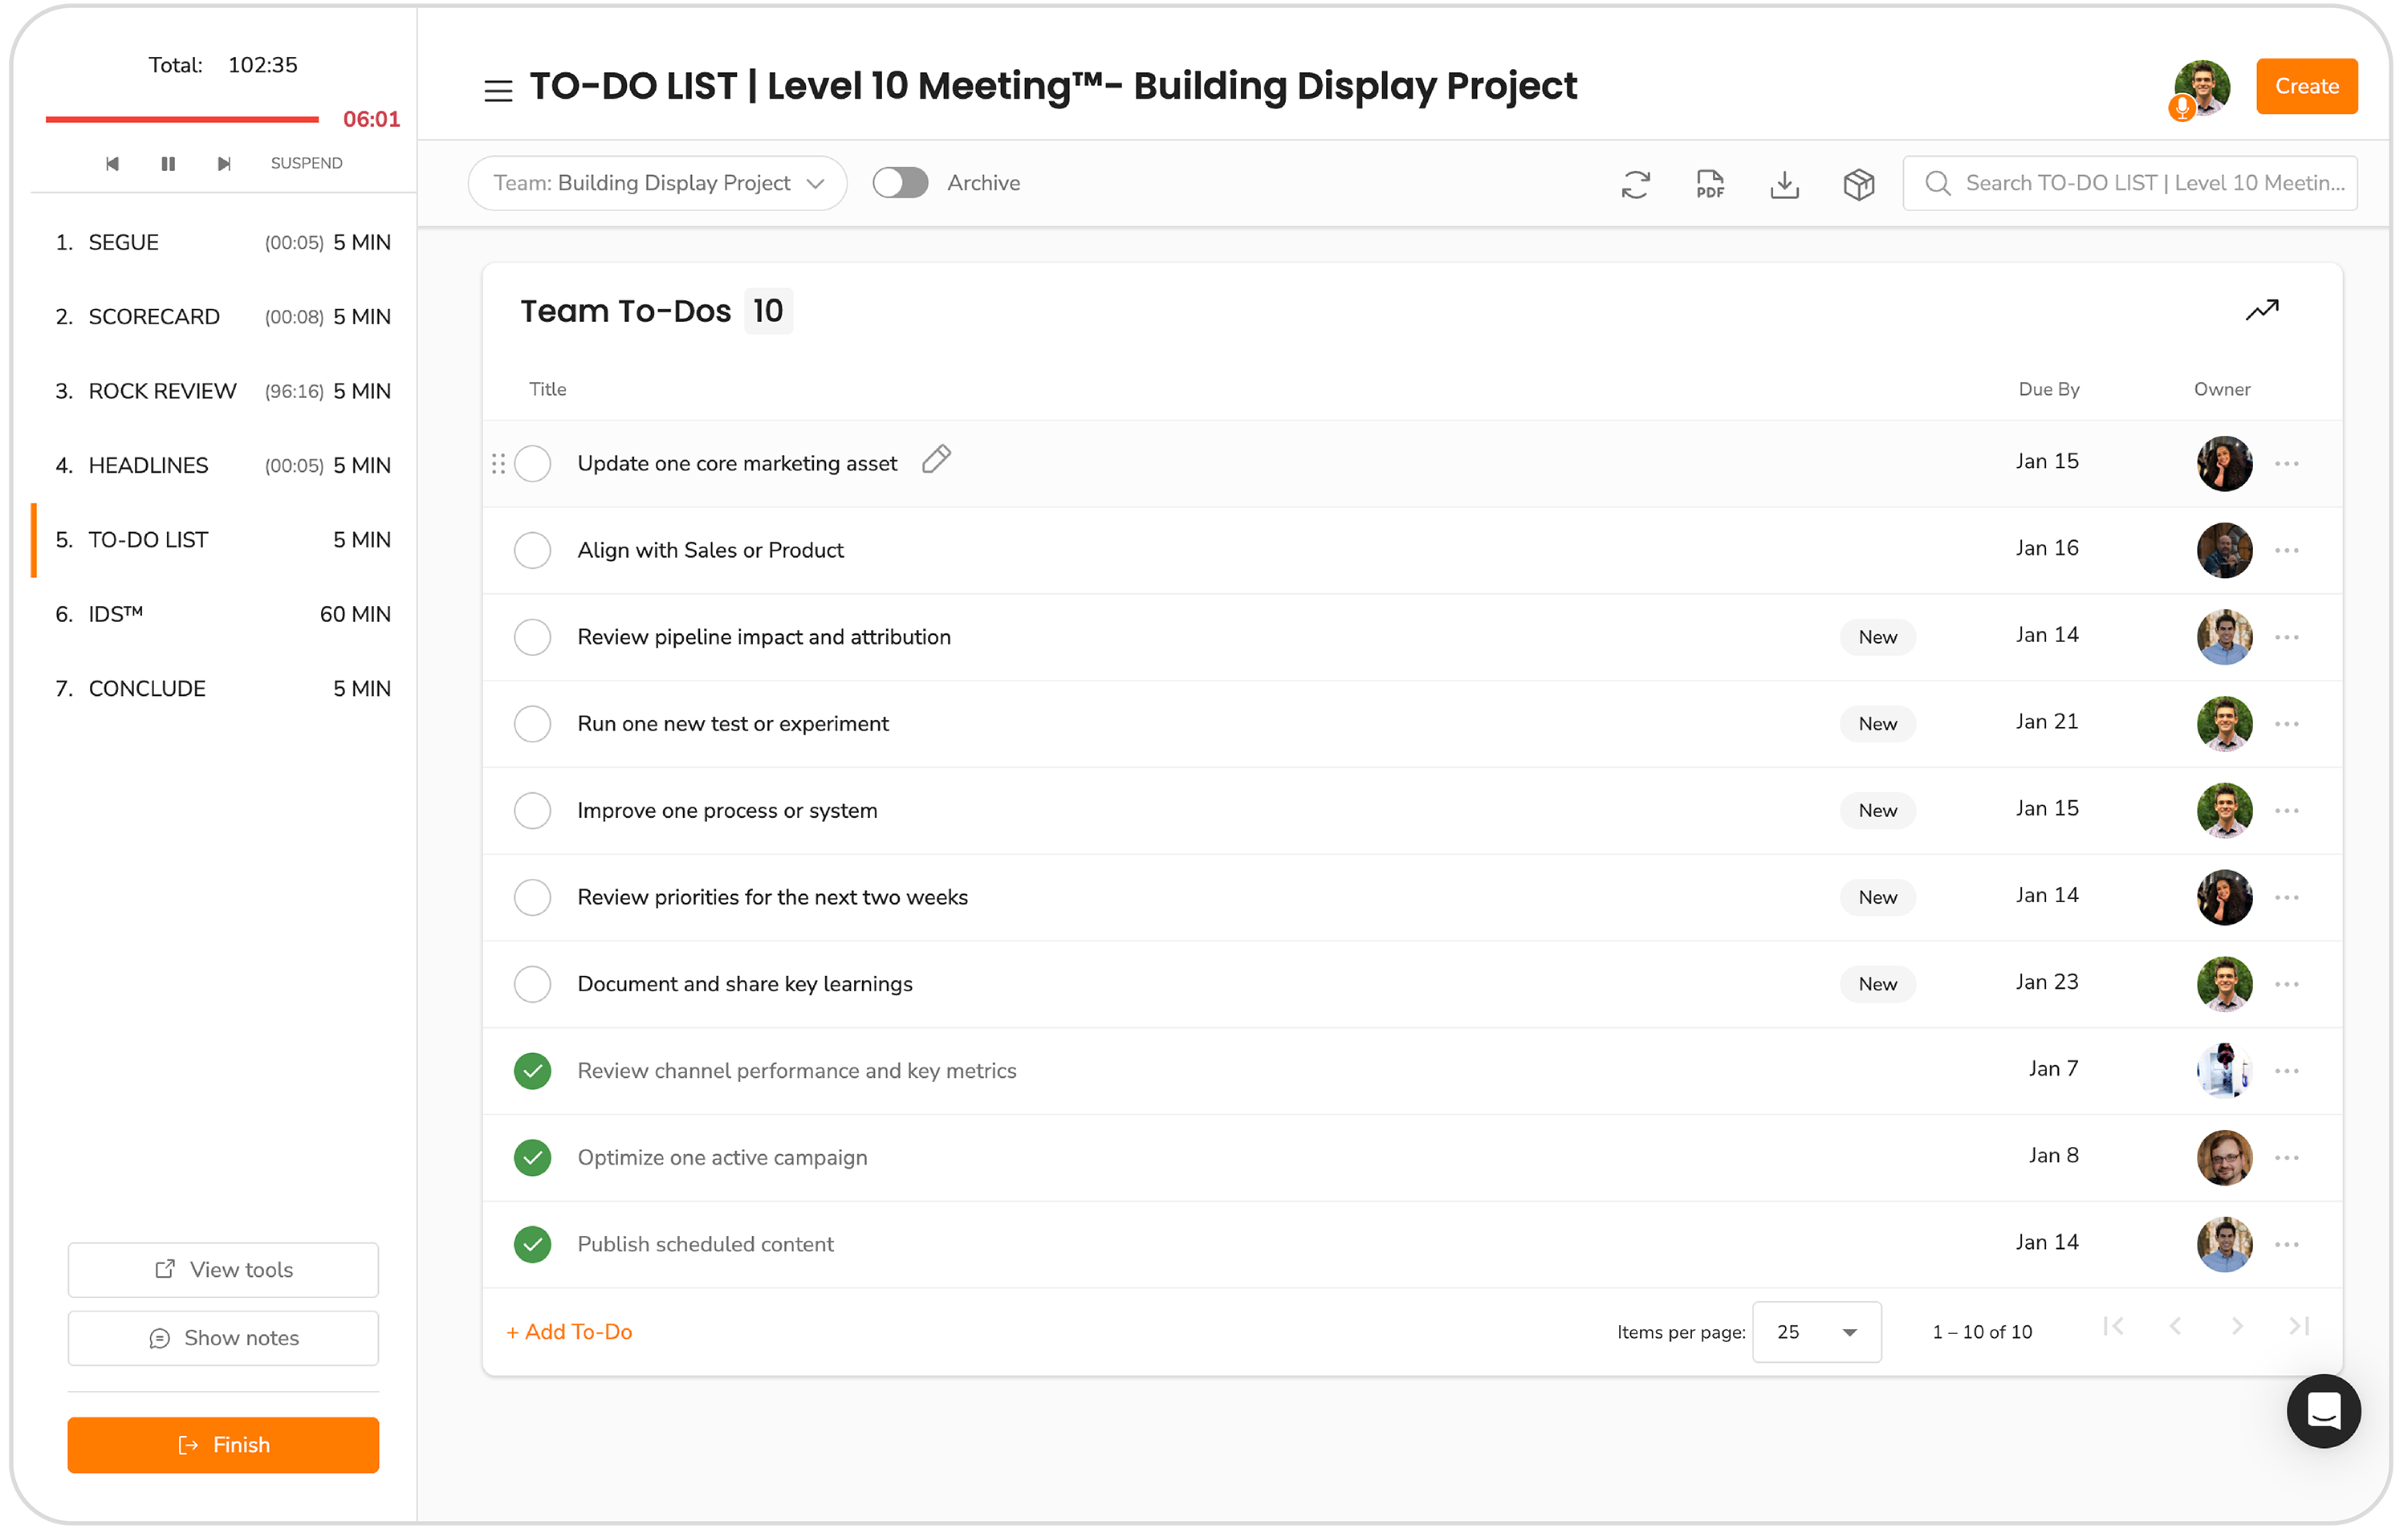Click the download icon in toolbar
The height and width of the screenshot is (1529, 2408).
point(1785,184)
